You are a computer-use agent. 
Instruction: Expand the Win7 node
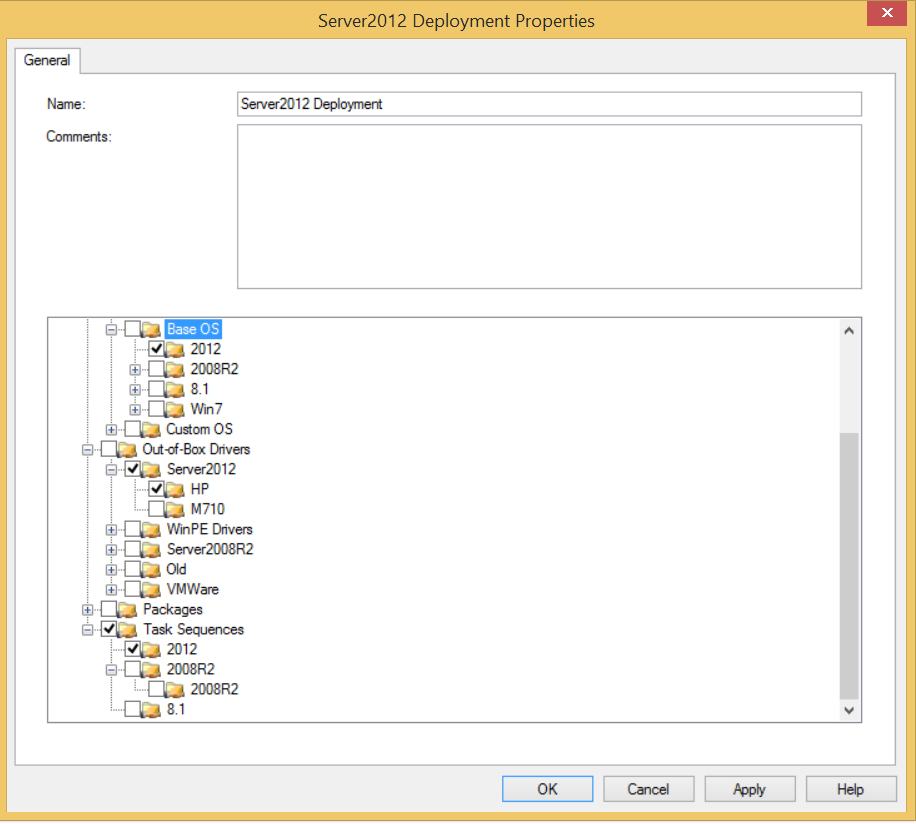135,410
